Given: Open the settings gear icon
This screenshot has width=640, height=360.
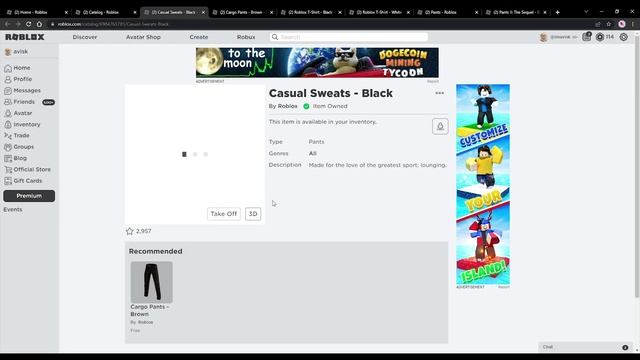Looking at the screenshot, I should click(x=624, y=37).
